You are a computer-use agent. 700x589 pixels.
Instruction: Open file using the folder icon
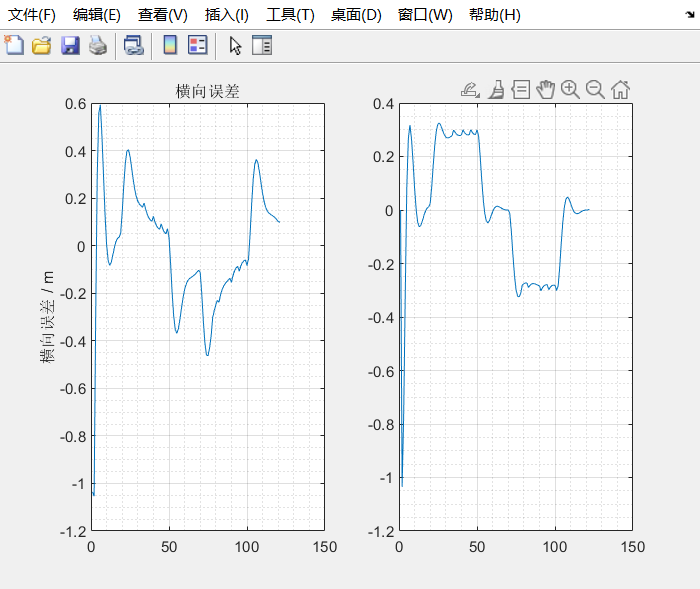(x=42, y=45)
